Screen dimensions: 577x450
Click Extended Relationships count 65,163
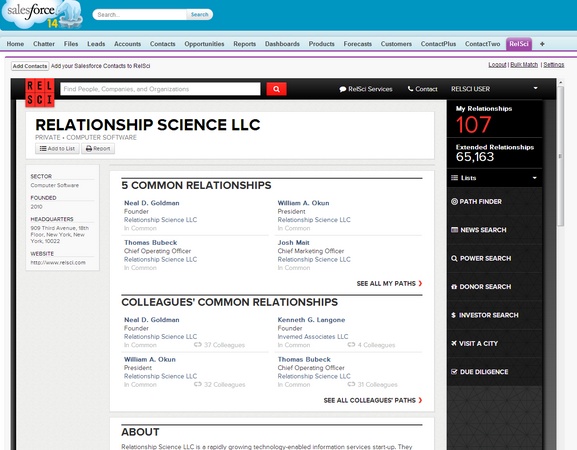475,157
